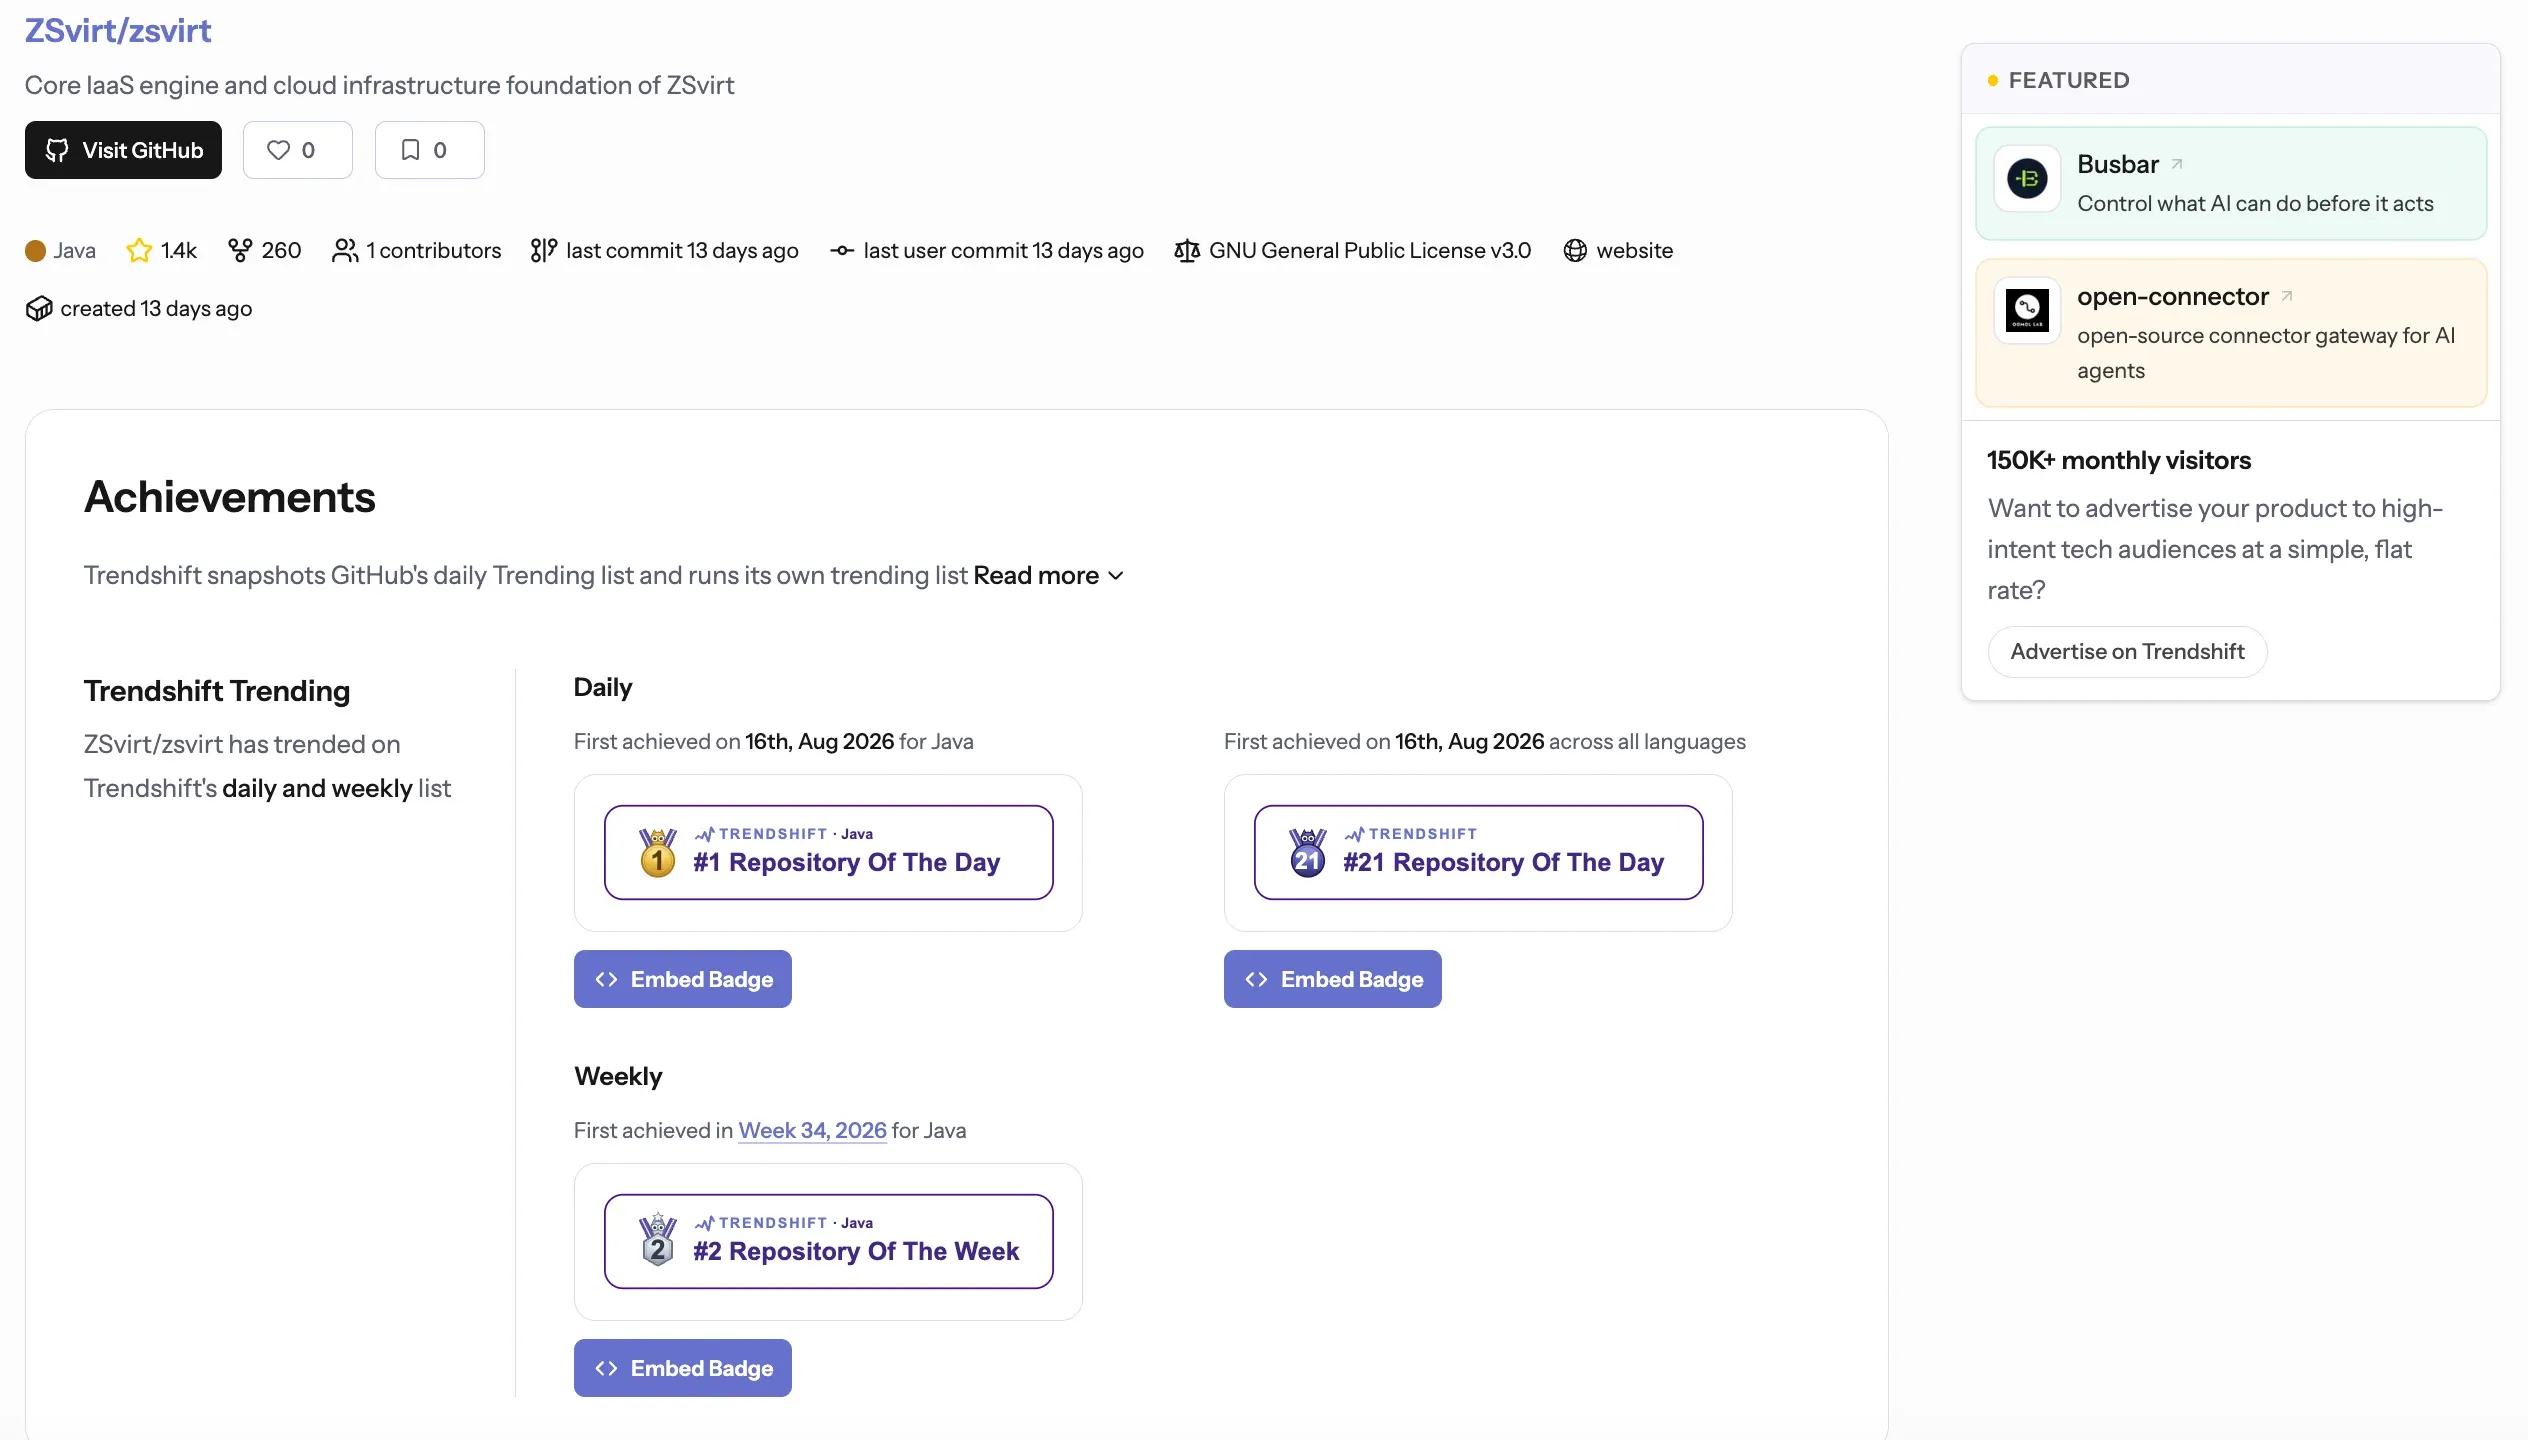Select the #2 Repository Of The Week badge
Screen dimensions: 2528x1440
click(x=829, y=1241)
